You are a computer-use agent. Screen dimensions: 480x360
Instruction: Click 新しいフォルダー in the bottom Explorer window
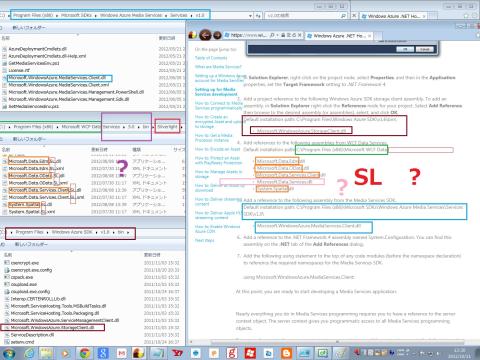(x=31, y=244)
